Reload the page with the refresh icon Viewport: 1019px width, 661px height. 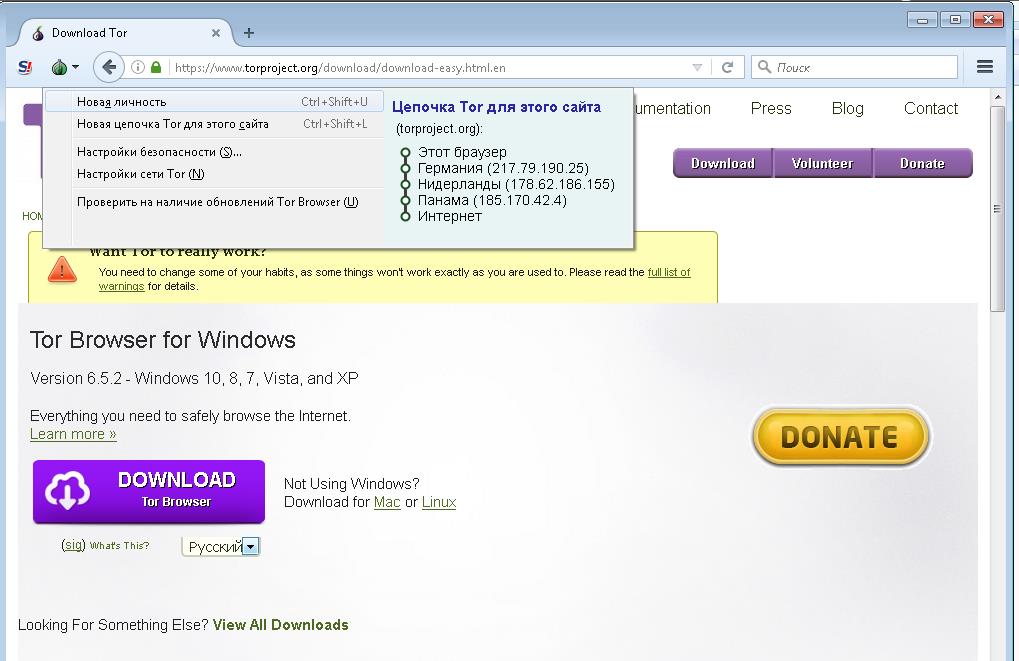tap(727, 67)
